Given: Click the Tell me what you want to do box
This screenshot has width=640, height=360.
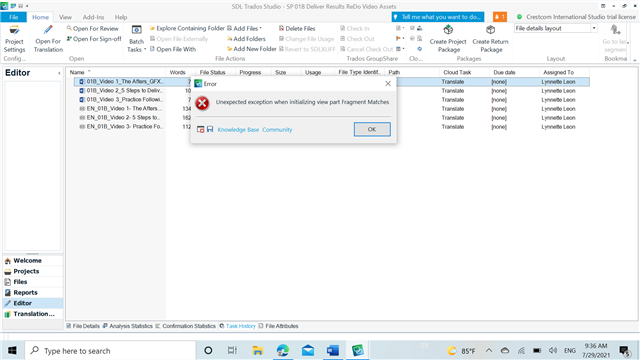Looking at the screenshot, I should (438, 17).
